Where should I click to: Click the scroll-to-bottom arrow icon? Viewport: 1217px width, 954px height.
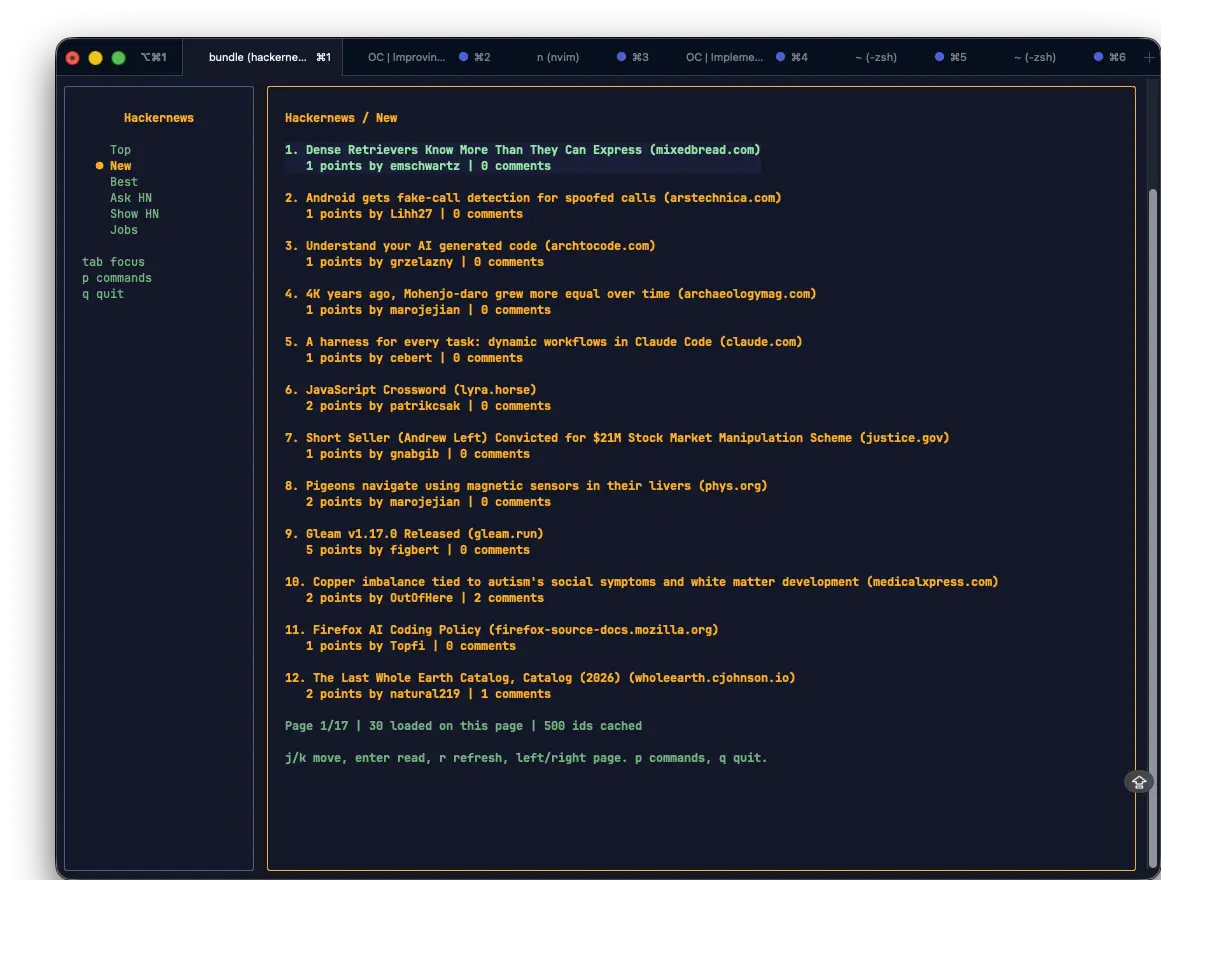click(x=1139, y=782)
